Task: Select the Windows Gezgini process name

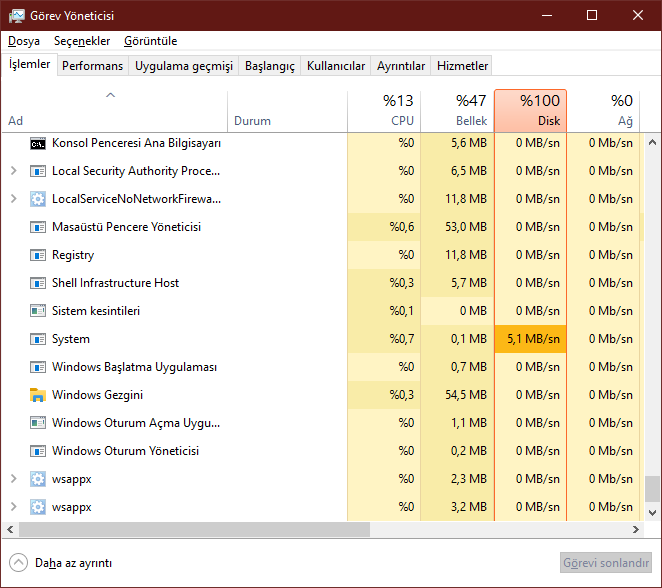Action: pos(98,395)
